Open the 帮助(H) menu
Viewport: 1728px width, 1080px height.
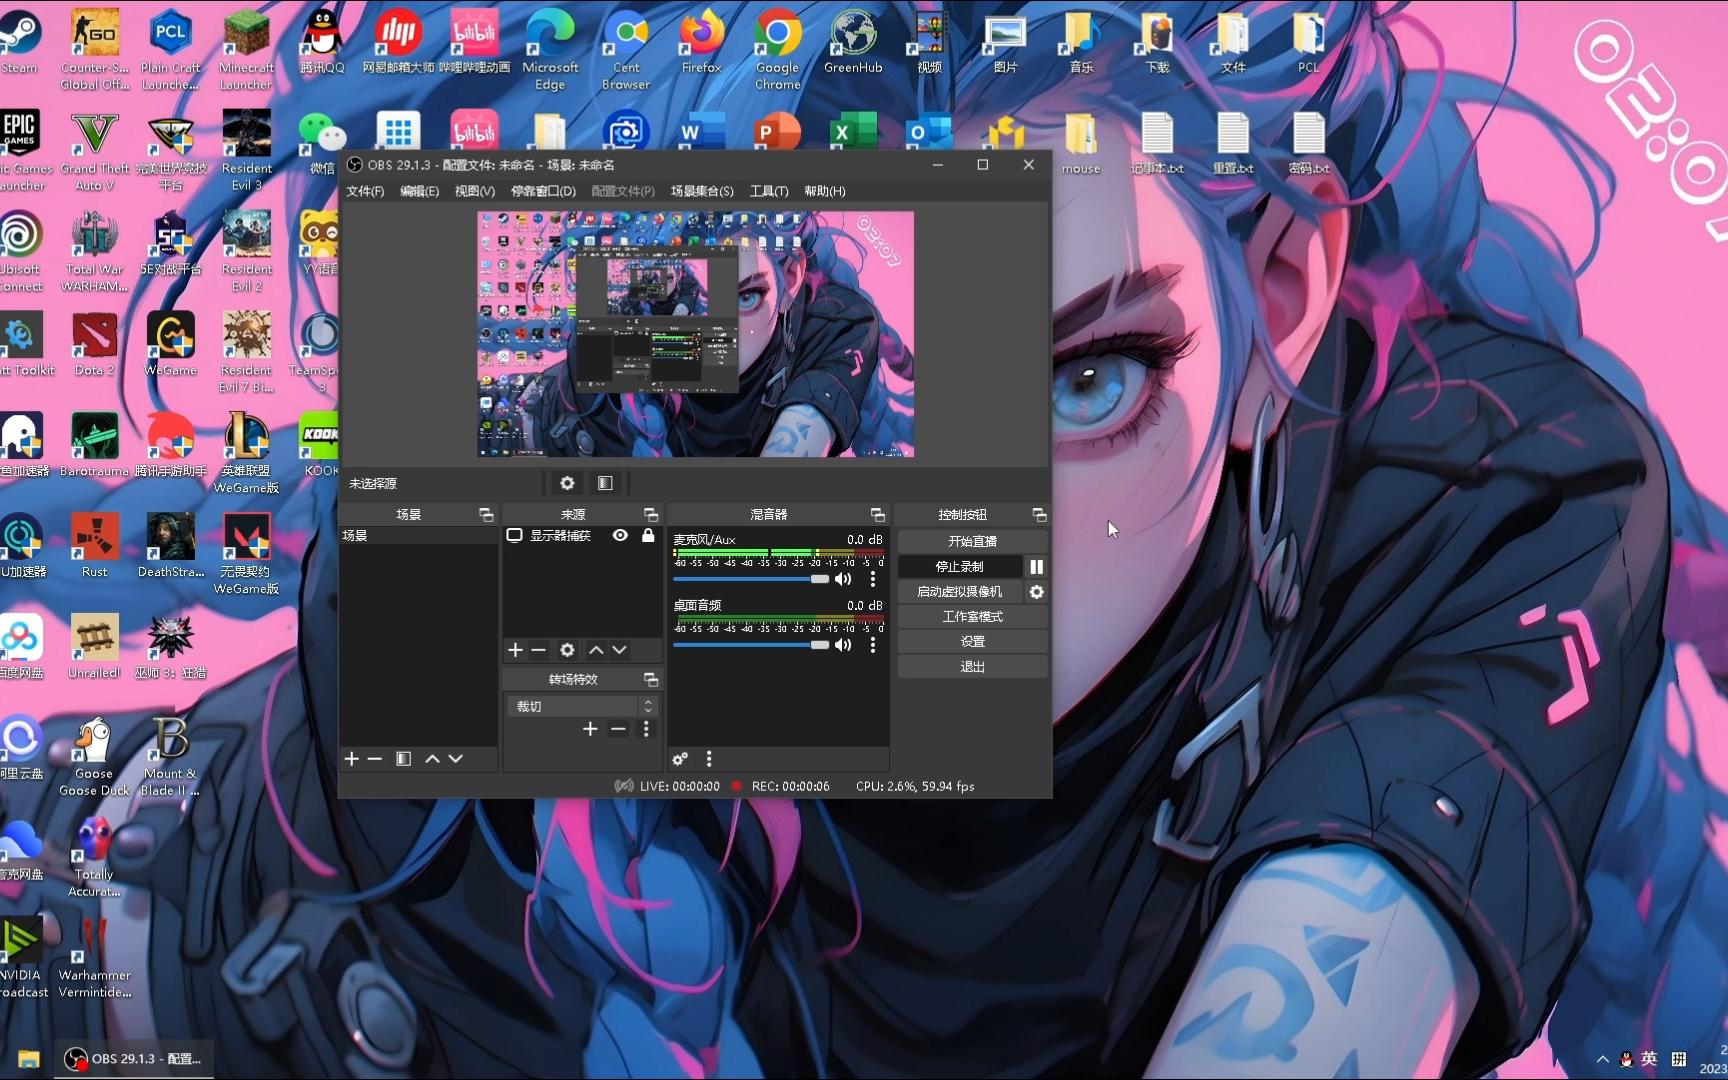[x=825, y=191]
